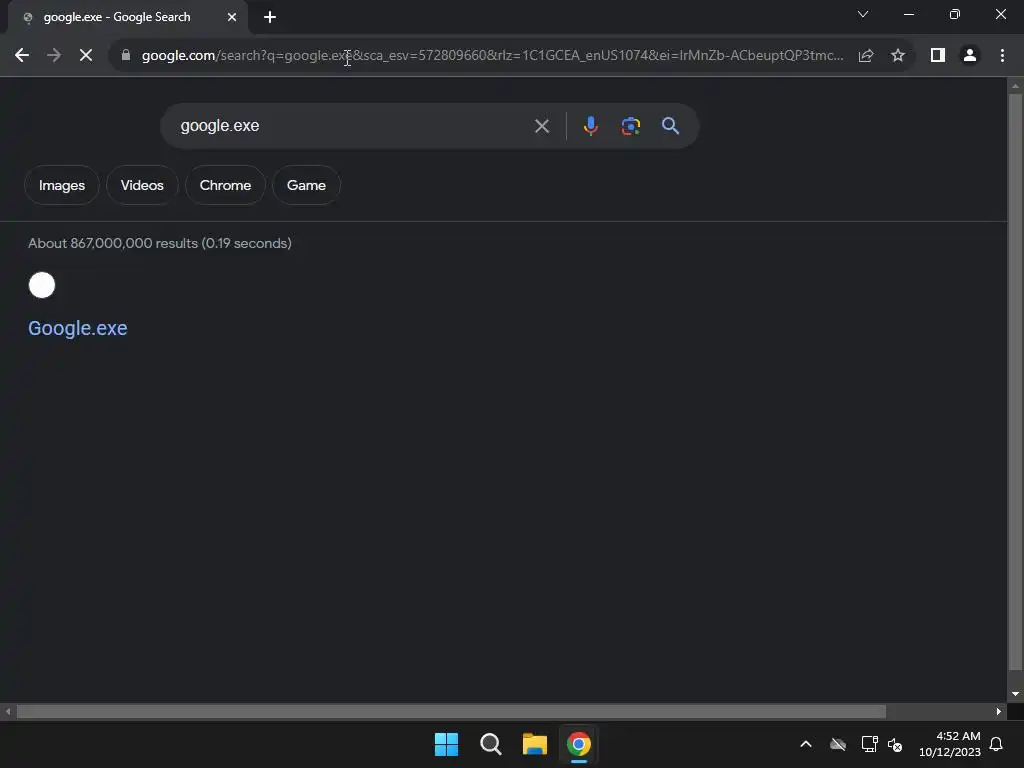Open the notifications bell
The image size is (1024, 768).
996,744
